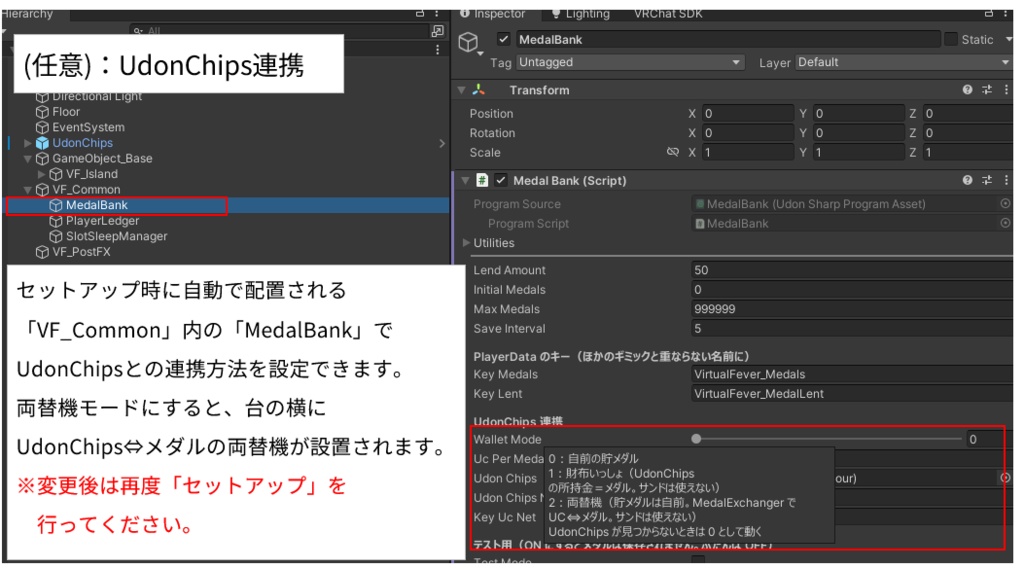Toggle the Scale constrain proportions link icon
This screenshot has height=569, width=1024.
[x=673, y=152]
